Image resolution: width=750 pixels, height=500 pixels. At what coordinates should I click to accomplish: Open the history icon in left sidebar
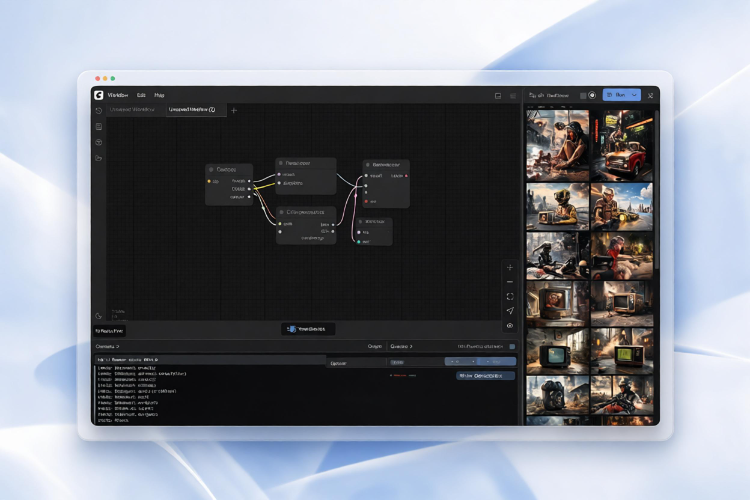[x=99, y=111]
